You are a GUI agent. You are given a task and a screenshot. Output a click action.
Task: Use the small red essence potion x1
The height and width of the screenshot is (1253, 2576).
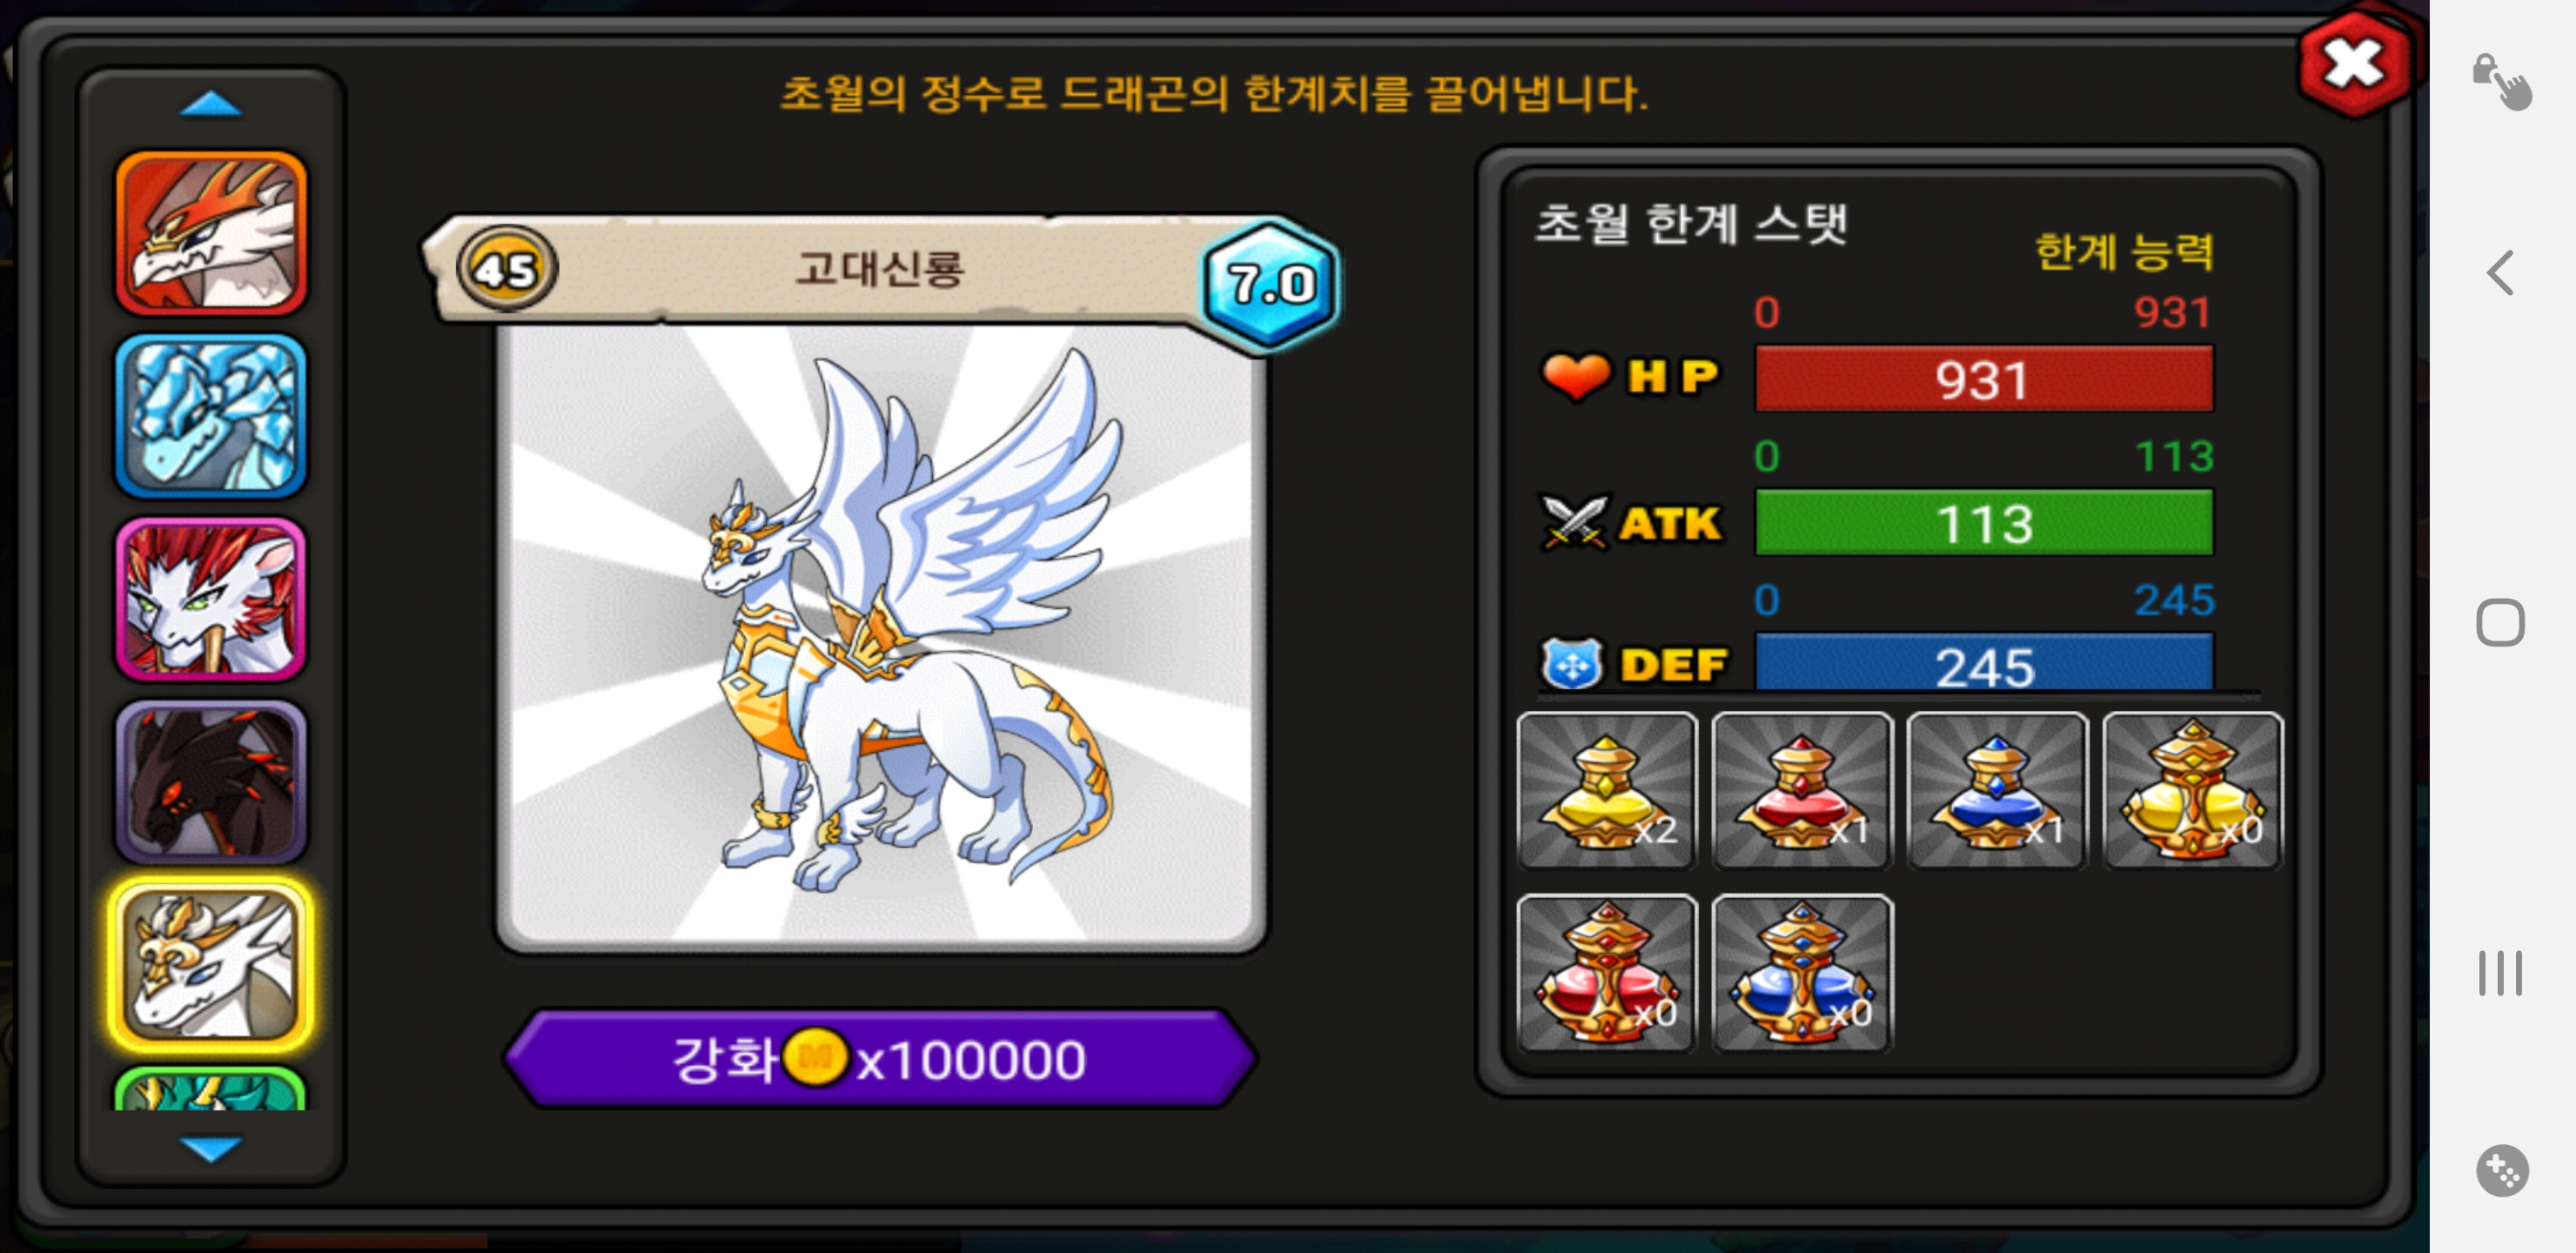tap(1802, 790)
